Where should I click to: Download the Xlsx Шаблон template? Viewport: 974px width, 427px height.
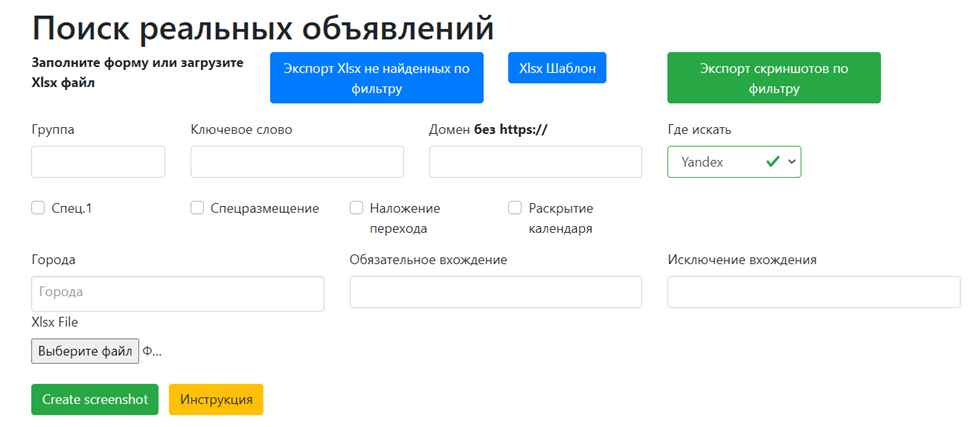(557, 68)
